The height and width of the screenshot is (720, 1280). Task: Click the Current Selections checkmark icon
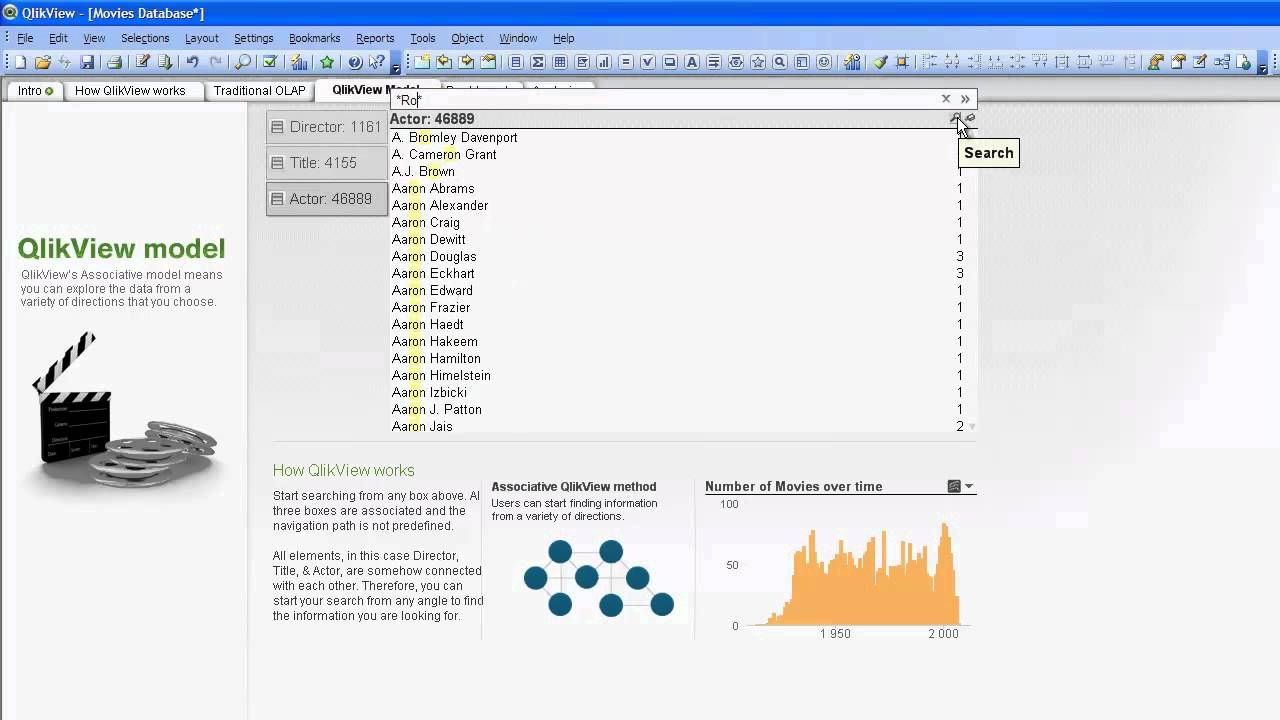(270, 62)
